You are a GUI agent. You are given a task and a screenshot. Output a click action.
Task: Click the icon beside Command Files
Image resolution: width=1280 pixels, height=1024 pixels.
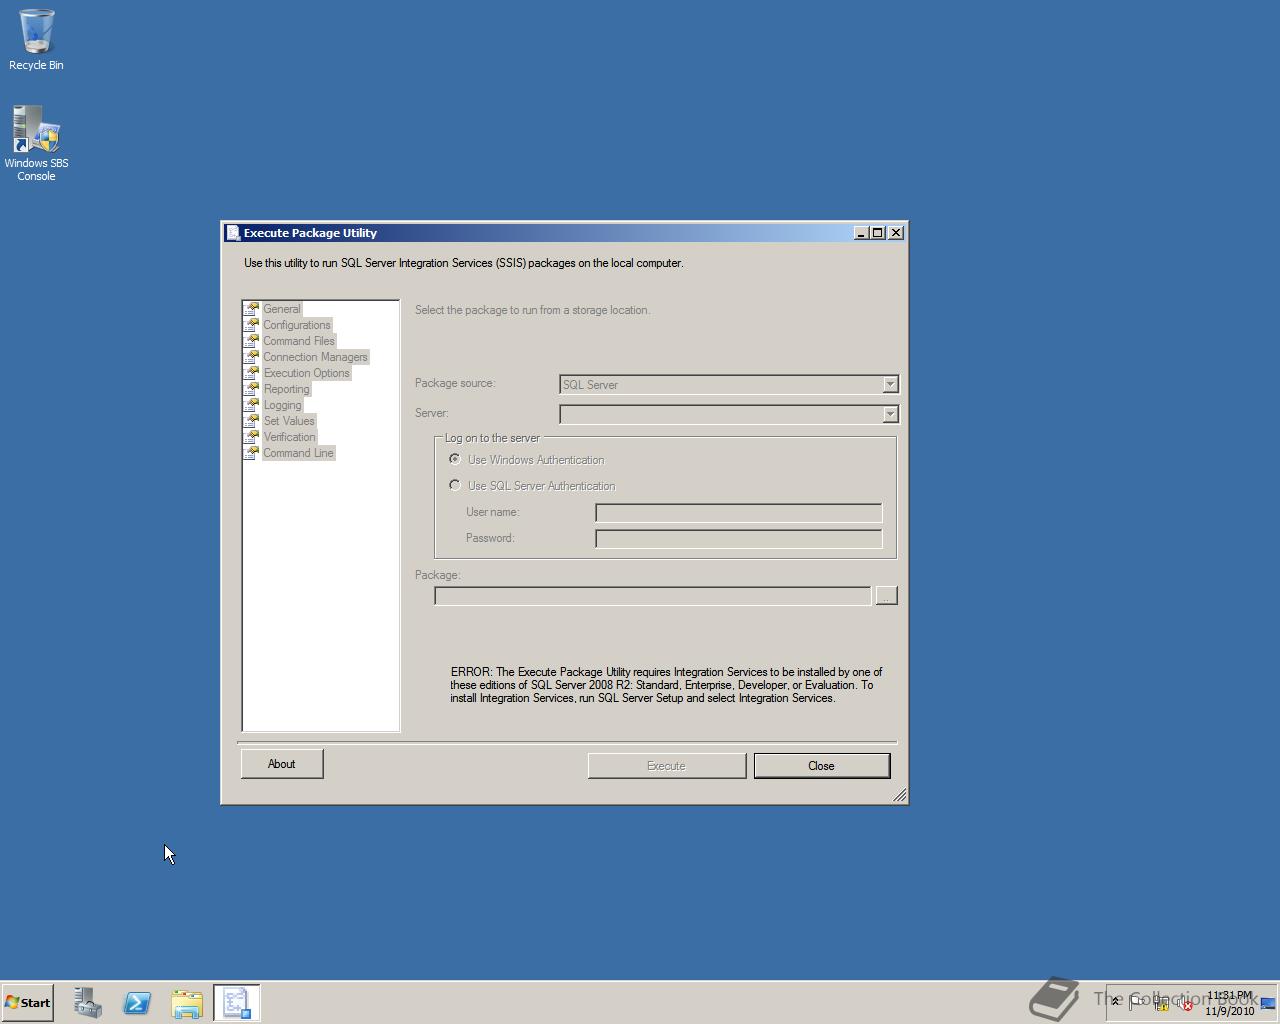coord(252,341)
